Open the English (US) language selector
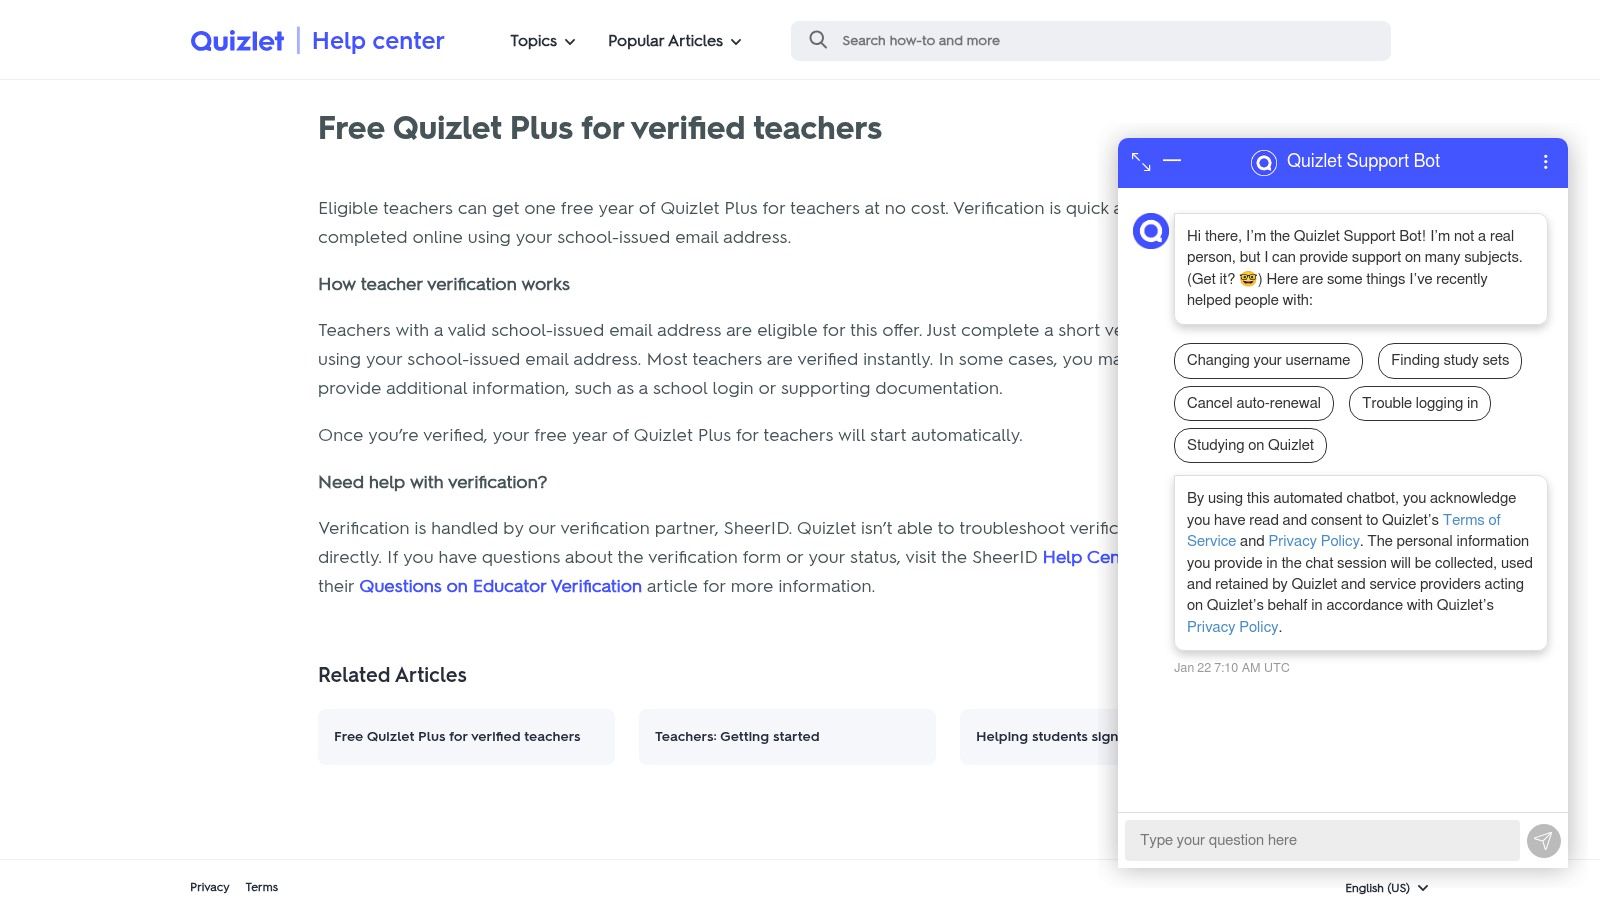Viewport: 1600px width, 900px height. pyautogui.click(x=1384, y=888)
